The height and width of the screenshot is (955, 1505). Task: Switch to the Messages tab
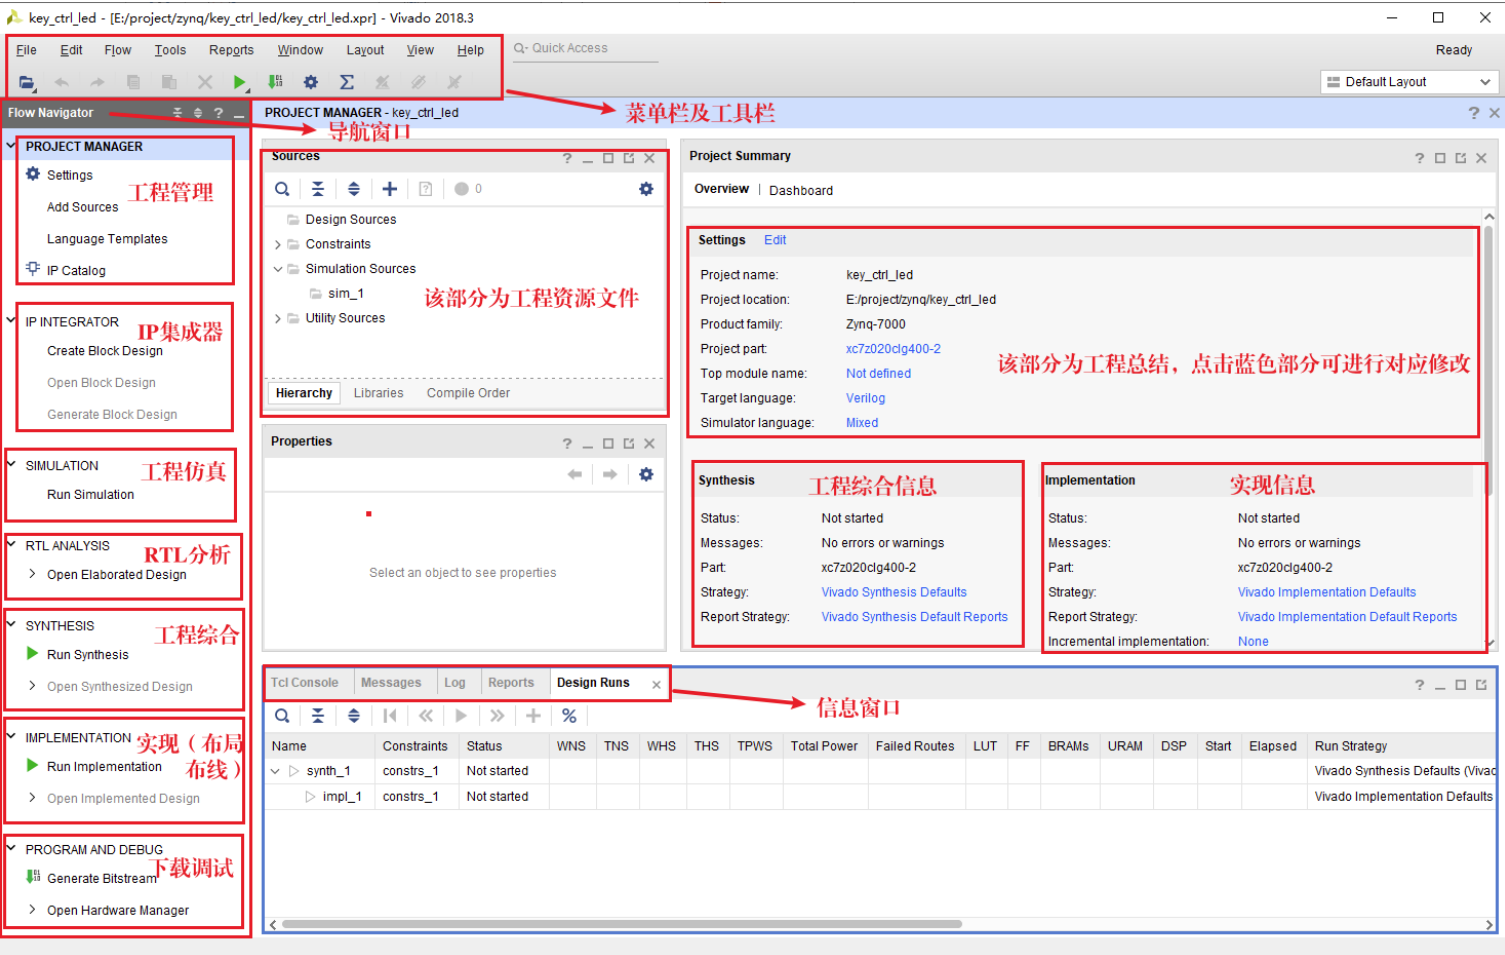point(391,683)
